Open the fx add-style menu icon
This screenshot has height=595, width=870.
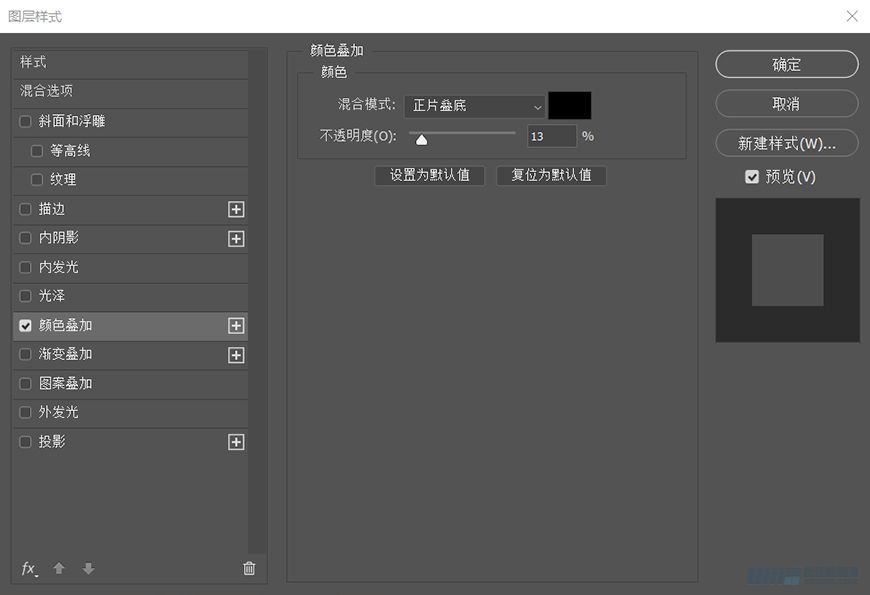tap(29, 568)
